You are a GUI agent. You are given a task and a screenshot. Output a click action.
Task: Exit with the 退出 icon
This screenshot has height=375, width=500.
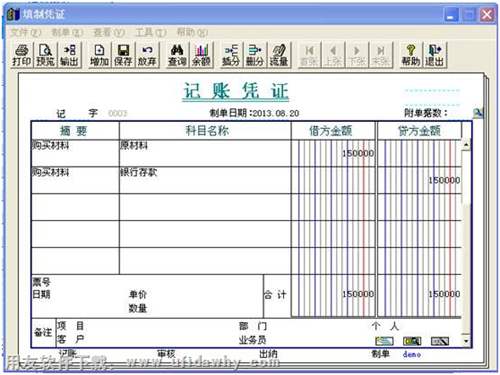(434, 55)
